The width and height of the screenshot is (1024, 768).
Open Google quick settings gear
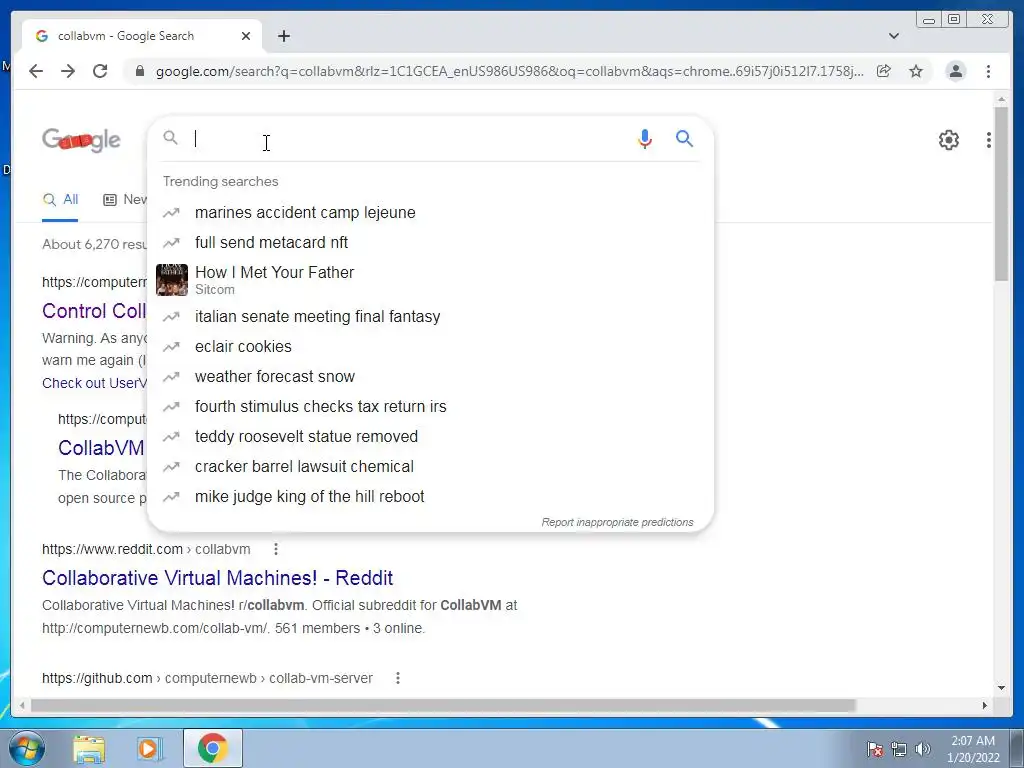tap(948, 140)
